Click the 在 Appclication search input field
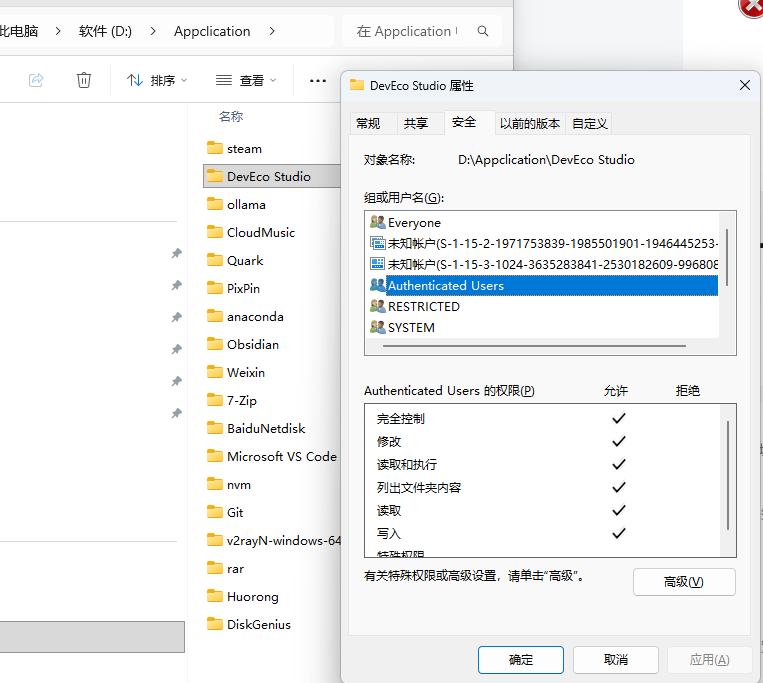763x683 pixels. [x=410, y=31]
